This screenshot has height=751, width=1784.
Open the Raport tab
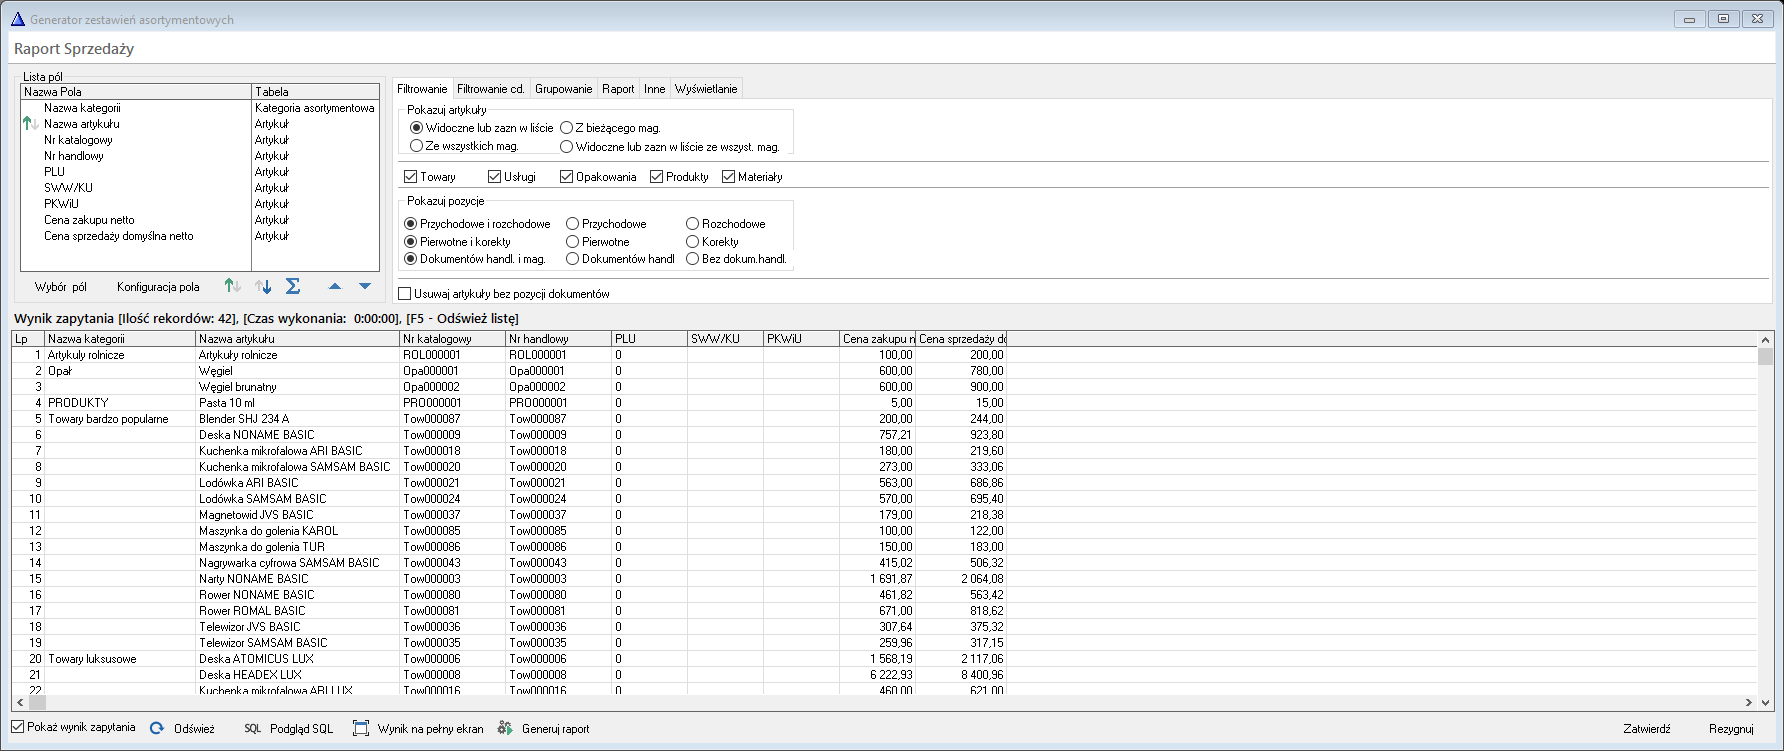618,89
